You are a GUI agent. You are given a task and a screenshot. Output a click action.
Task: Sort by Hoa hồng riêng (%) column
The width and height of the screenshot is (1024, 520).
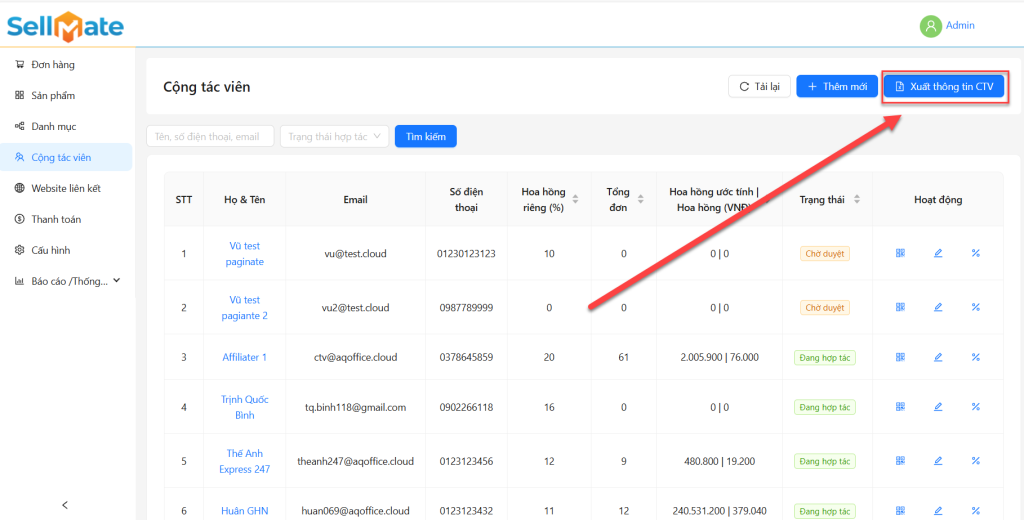tap(575, 200)
